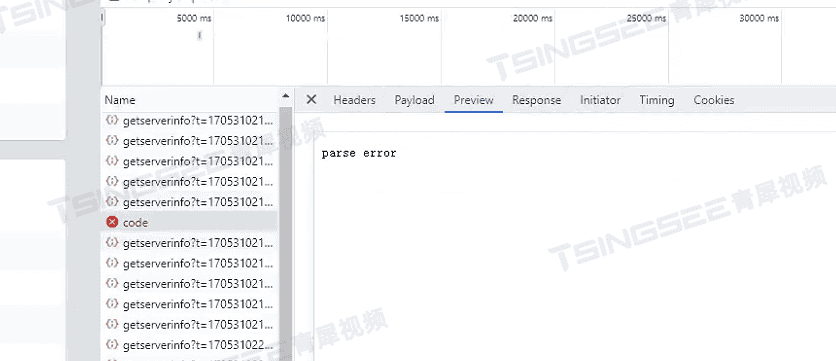This screenshot has height=361, width=836.
Task: Select the failed 'code' request
Action: (190, 222)
